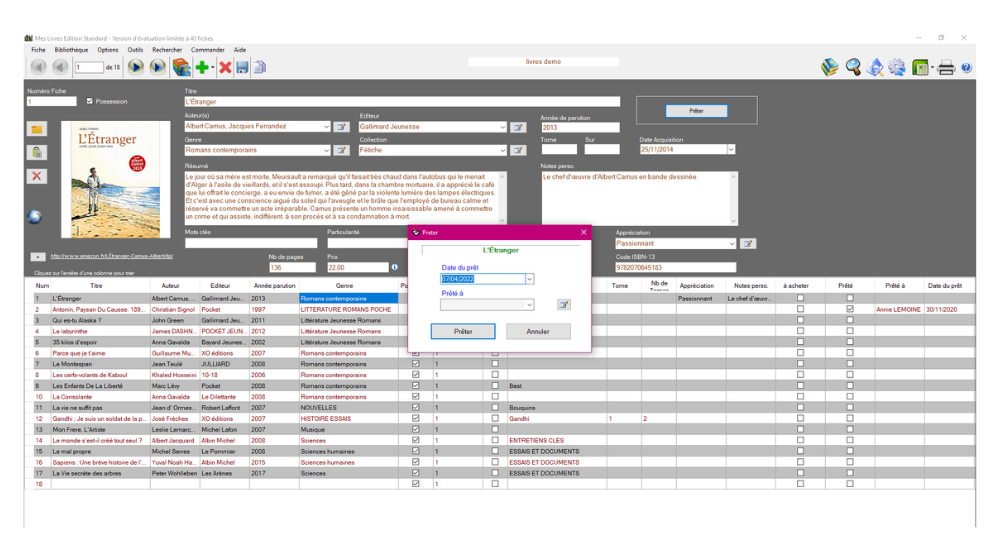The height and width of the screenshot is (560, 1000).
Task: Open 'Date du prêt' date dropdown
Action: tap(529, 279)
